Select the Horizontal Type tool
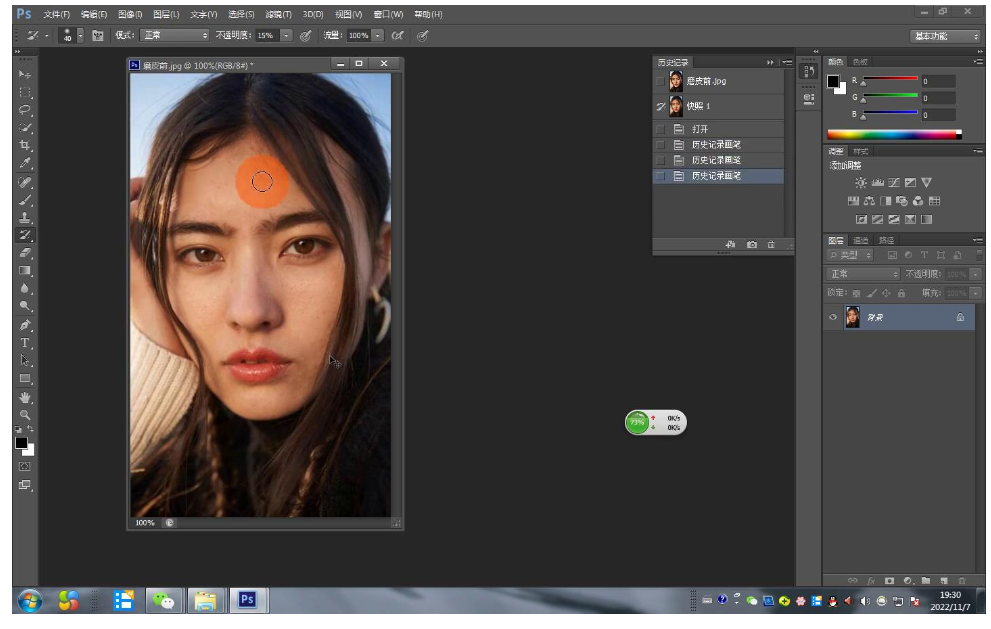 coord(25,343)
